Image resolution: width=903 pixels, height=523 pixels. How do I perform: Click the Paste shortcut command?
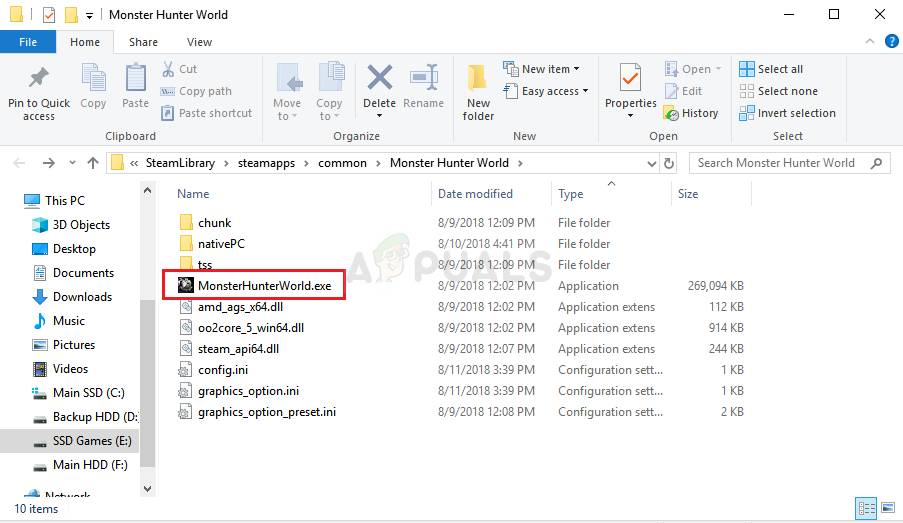[207, 113]
